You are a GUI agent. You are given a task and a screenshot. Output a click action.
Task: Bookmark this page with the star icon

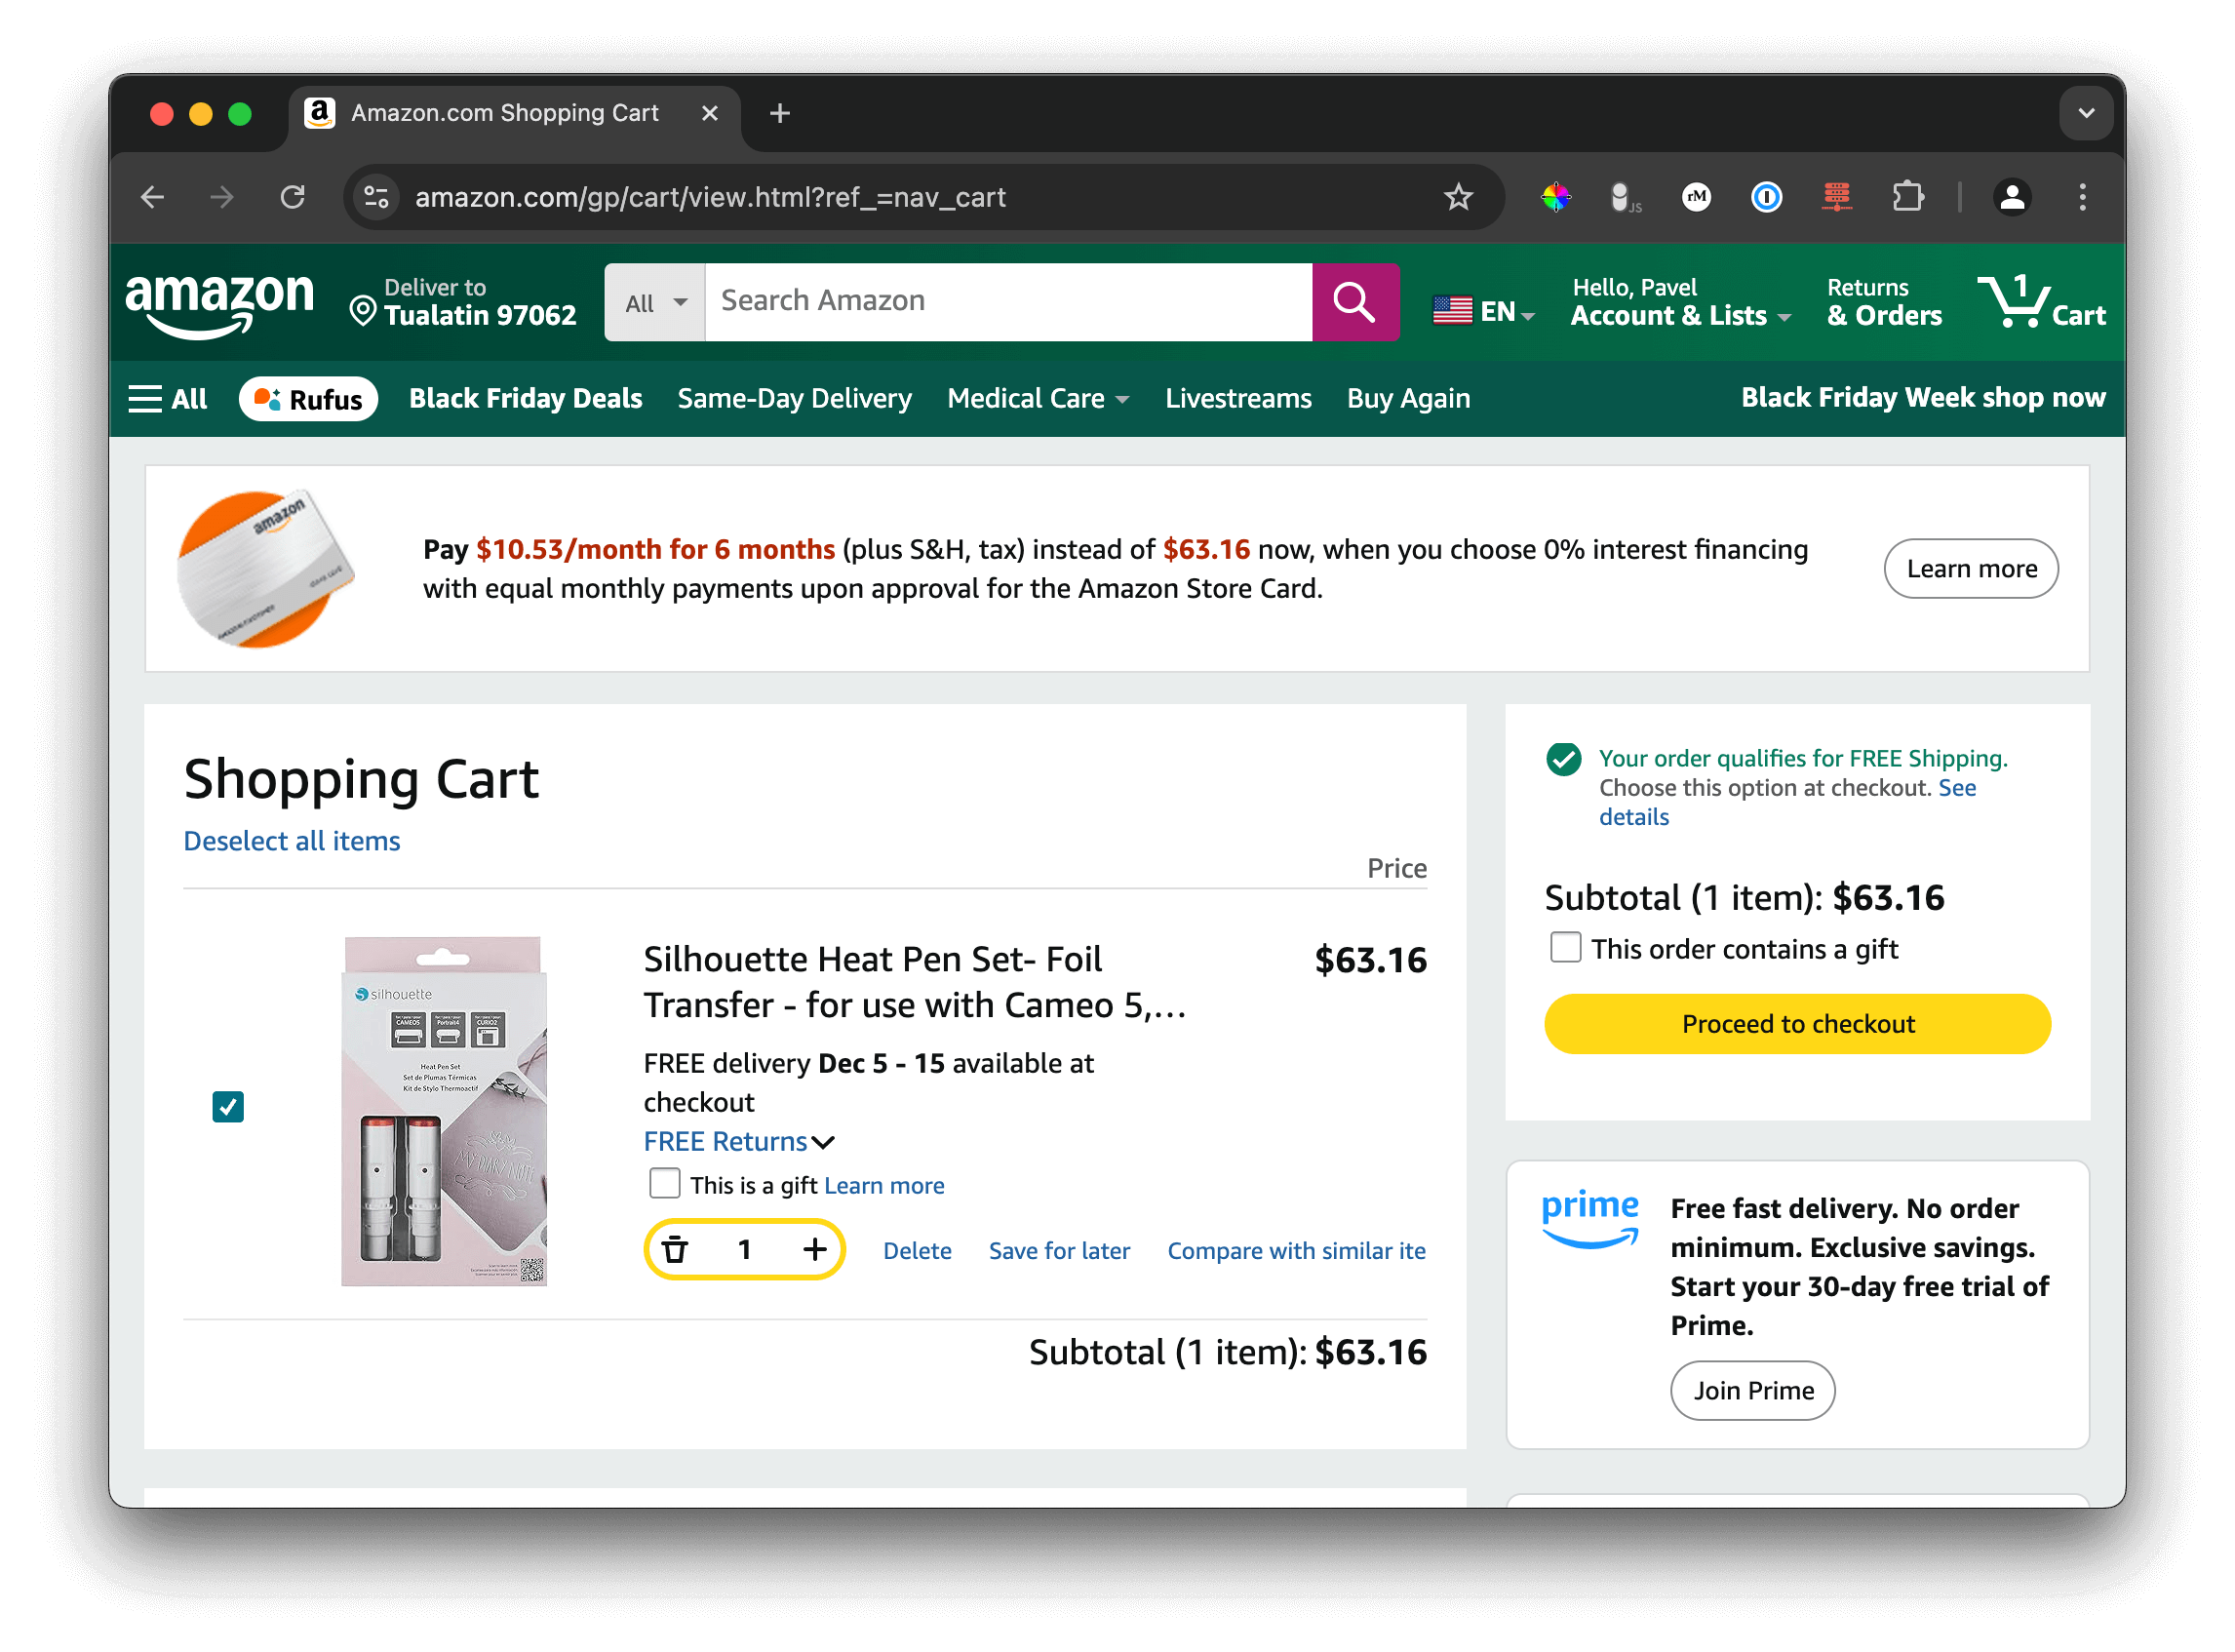(1458, 197)
